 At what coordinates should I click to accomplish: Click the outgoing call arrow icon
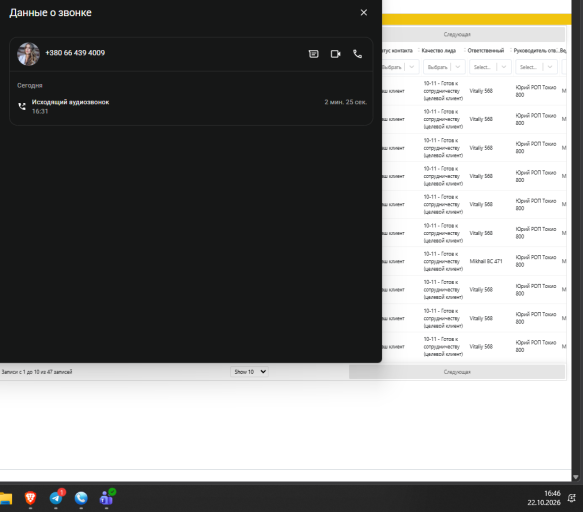point(22,106)
